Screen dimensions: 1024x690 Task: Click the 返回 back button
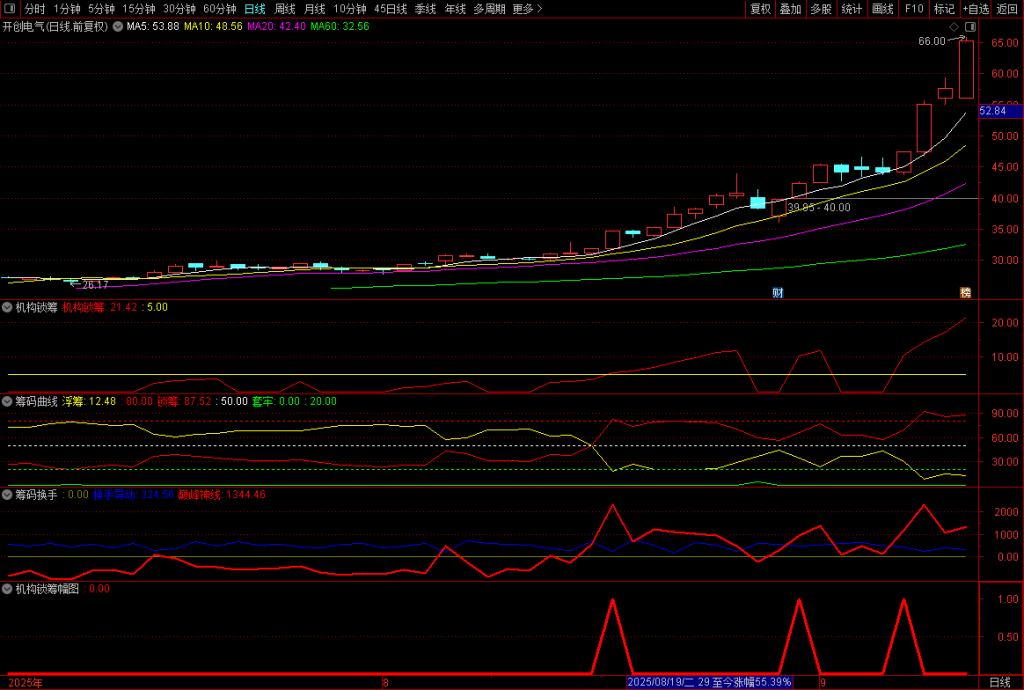tap(1006, 9)
